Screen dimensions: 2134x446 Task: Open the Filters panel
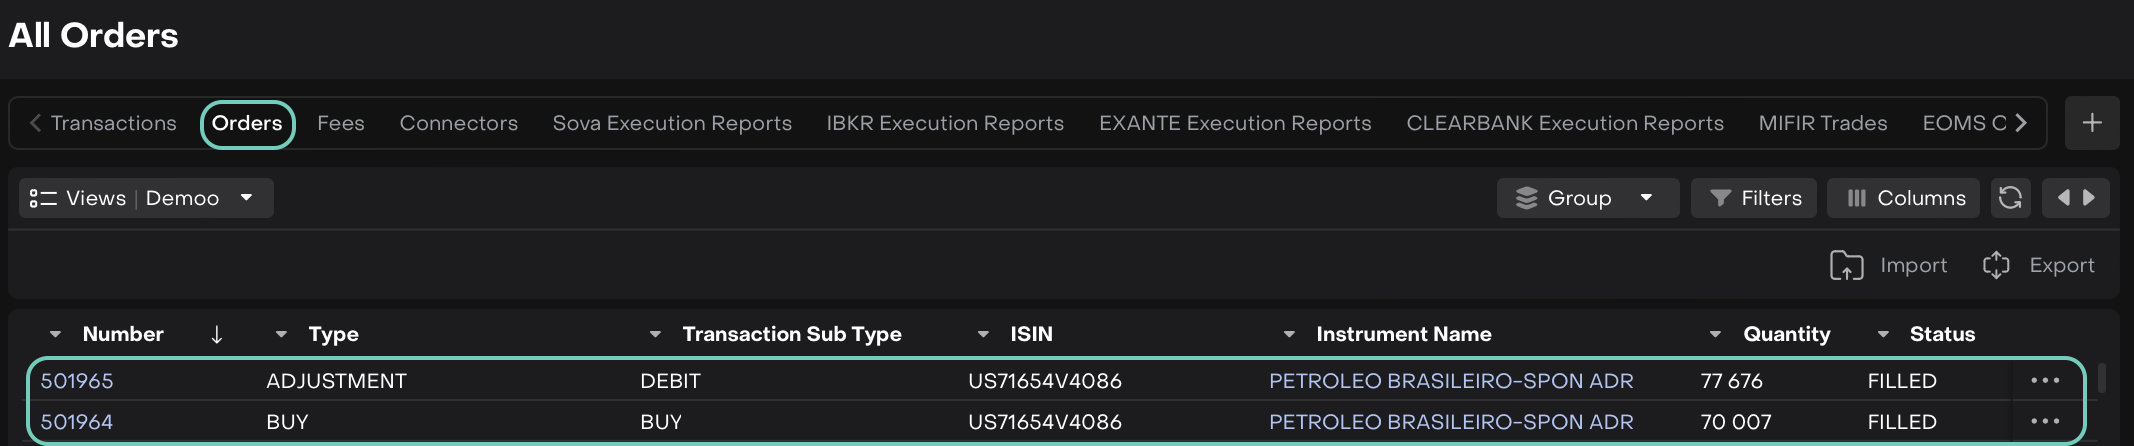point(1756,198)
